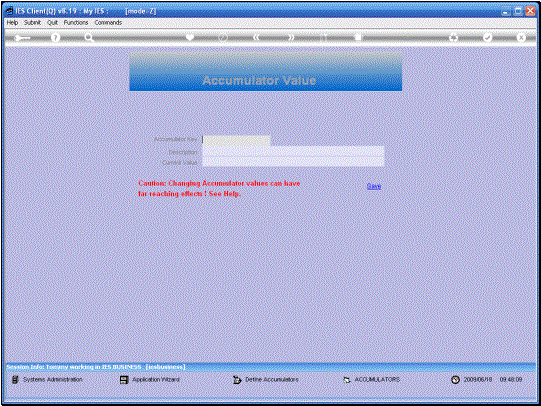
Task: Open the Commands menu
Action: click(x=108, y=22)
